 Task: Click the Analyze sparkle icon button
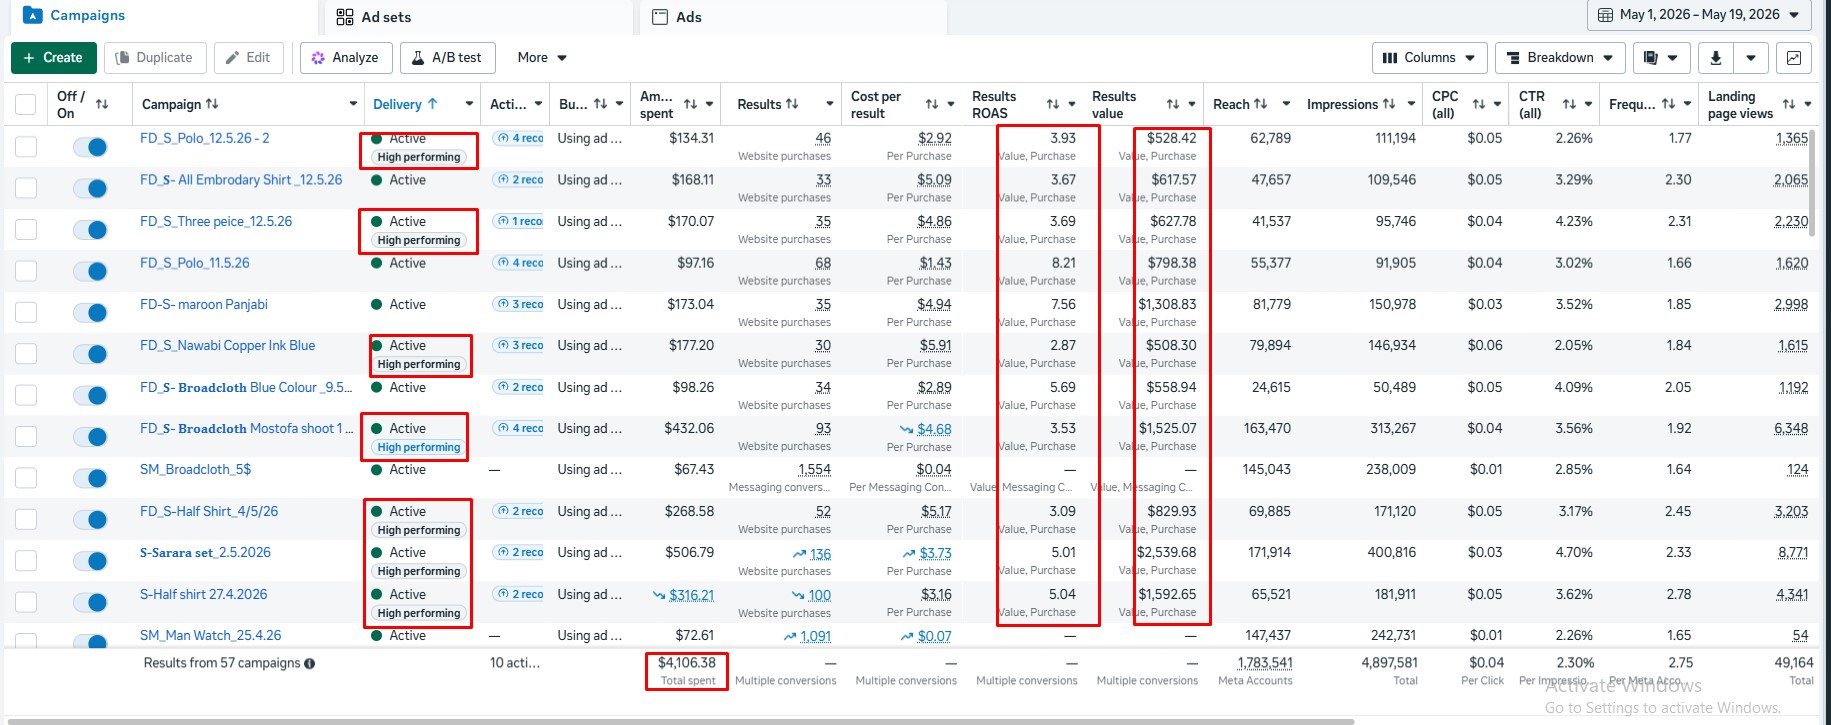346,58
